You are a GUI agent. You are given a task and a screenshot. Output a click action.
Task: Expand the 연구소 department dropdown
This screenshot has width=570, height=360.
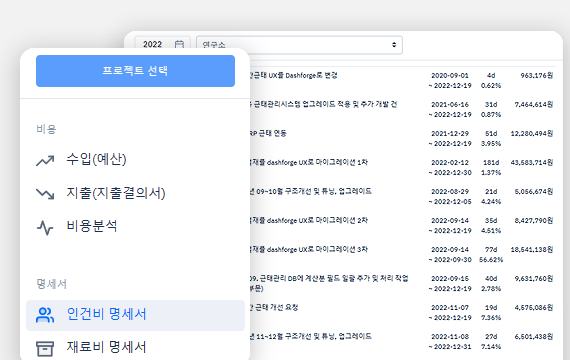[299, 45]
